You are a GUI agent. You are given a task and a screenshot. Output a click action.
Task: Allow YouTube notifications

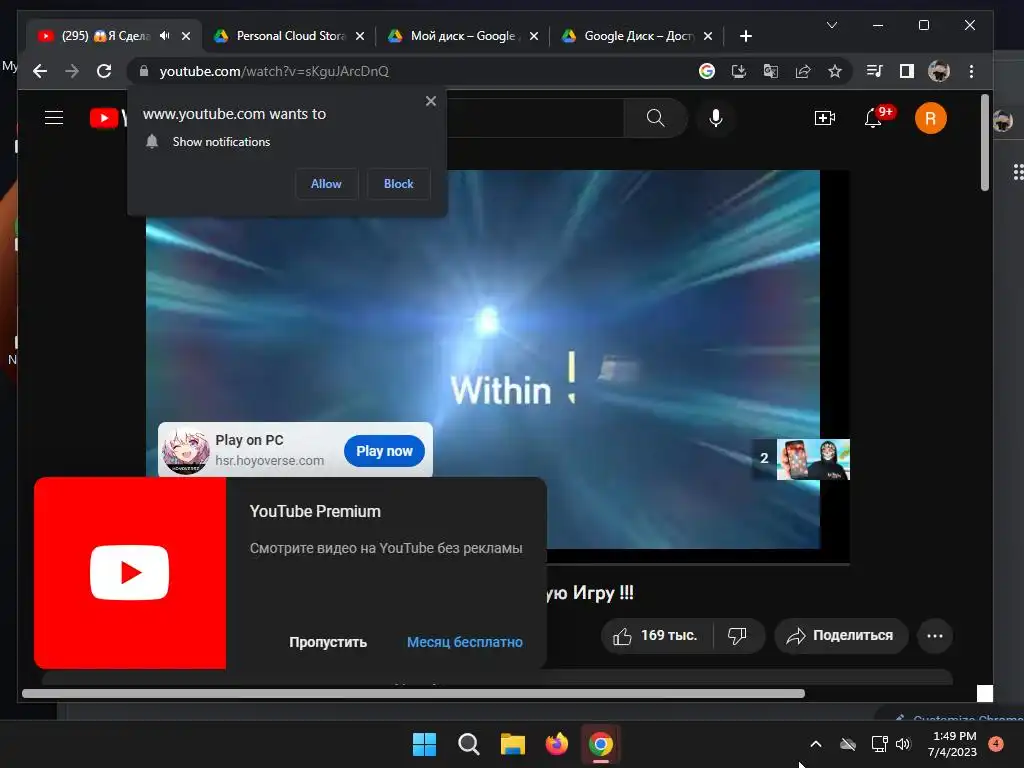point(326,184)
